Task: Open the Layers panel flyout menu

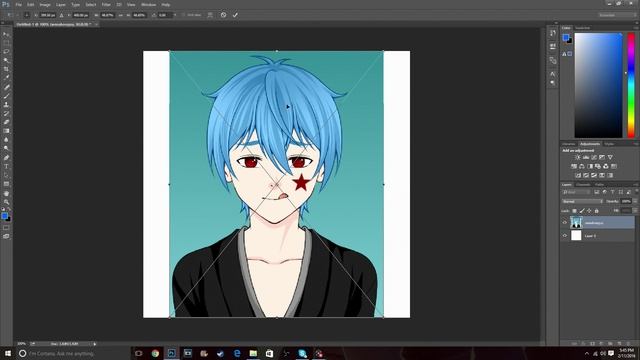Action: [636, 184]
